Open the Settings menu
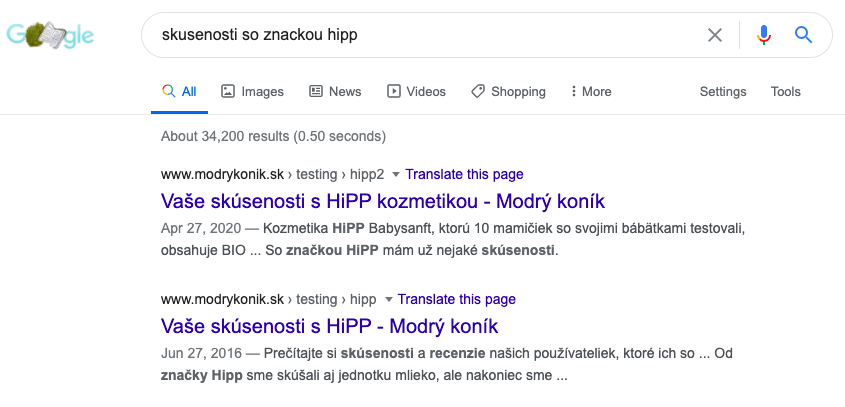The image size is (845, 407). click(x=723, y=92)
